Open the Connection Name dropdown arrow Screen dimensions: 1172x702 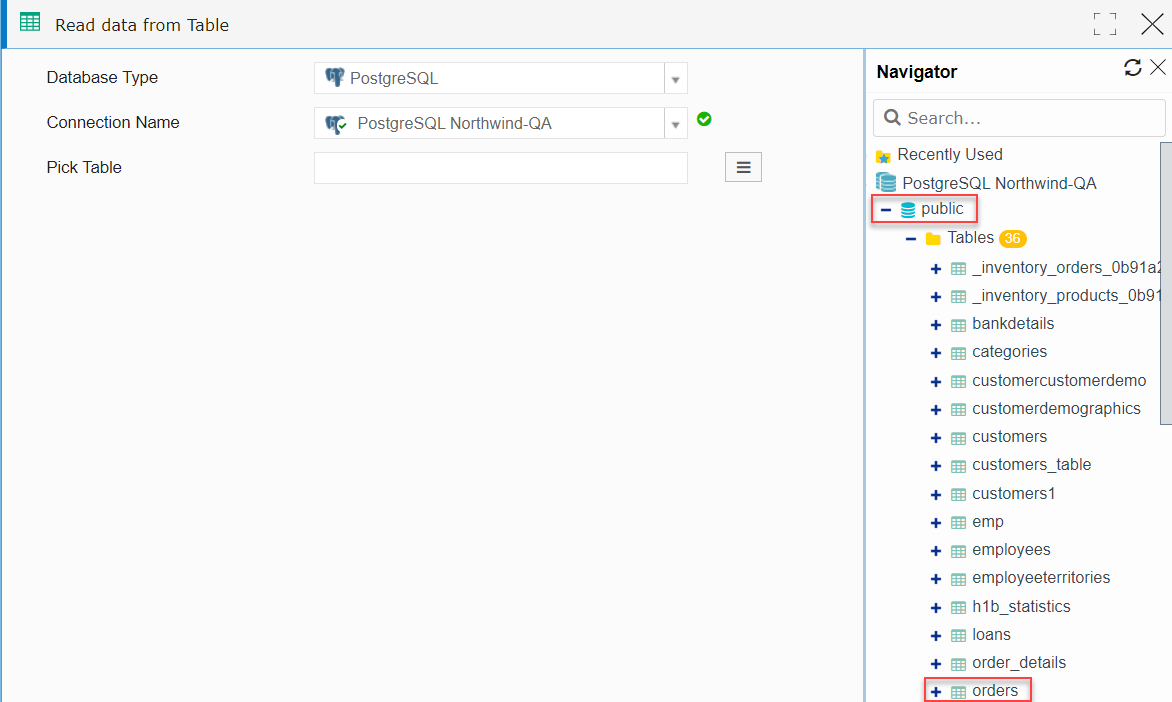(676, 124)
